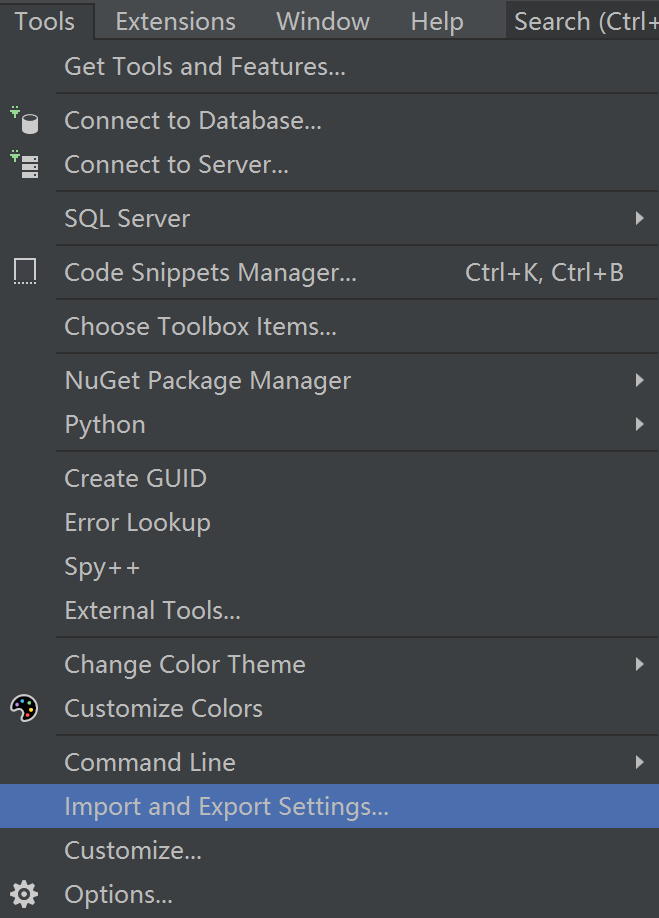Click the Customize Colors palette icon
This screenshot has width=659, height=918.
point(25,708)
